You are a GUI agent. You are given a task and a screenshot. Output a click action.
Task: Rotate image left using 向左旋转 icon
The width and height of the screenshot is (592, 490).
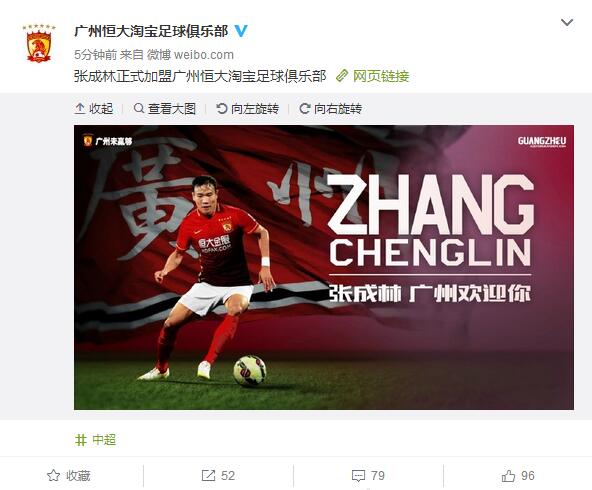[x=222, y=109]
